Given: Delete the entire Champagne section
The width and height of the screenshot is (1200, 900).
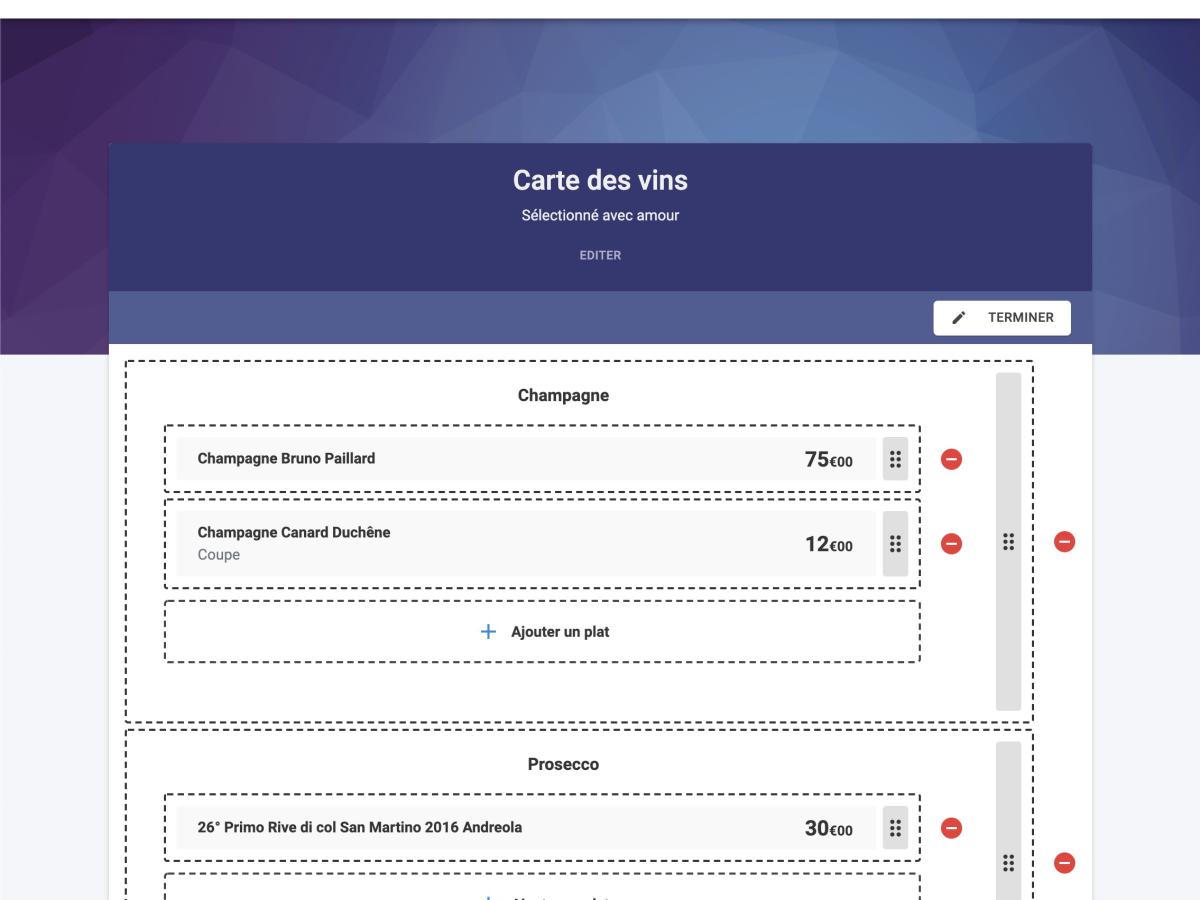Looking at the screenshot, I should coord(1065,541).
